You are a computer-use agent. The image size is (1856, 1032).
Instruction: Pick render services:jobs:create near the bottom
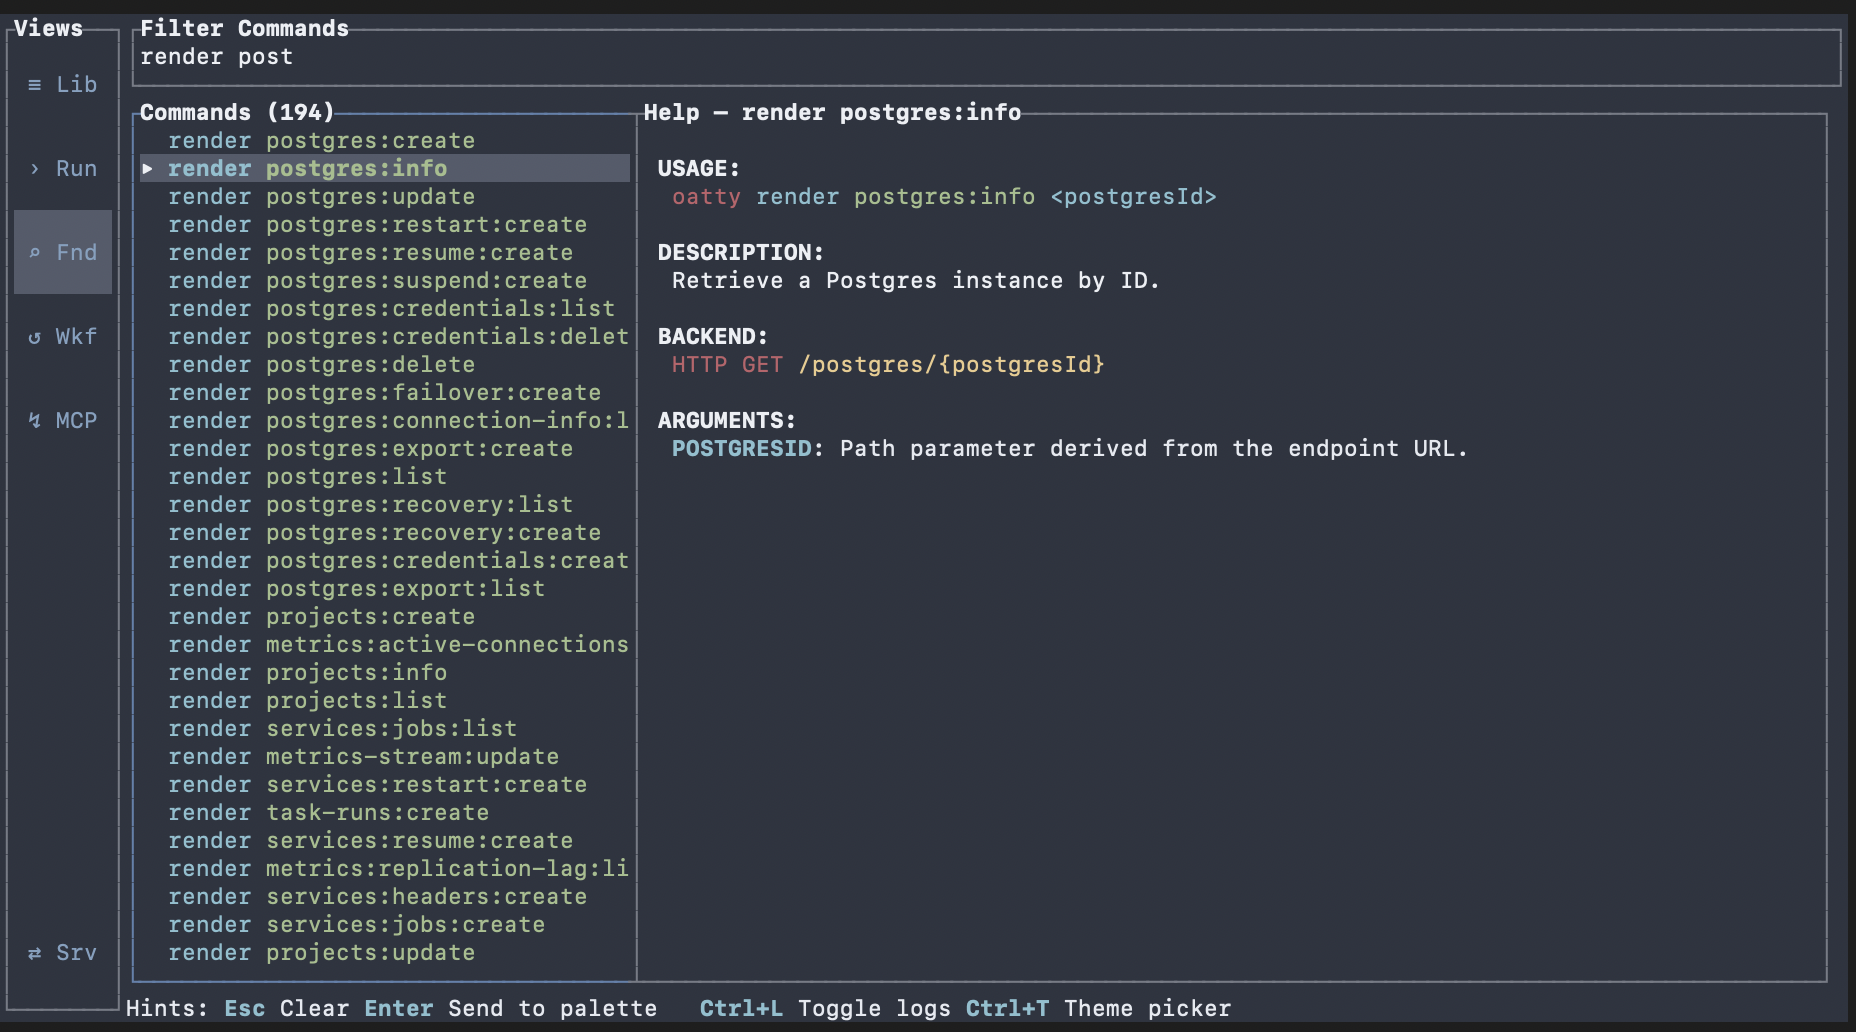pos(356,924)
